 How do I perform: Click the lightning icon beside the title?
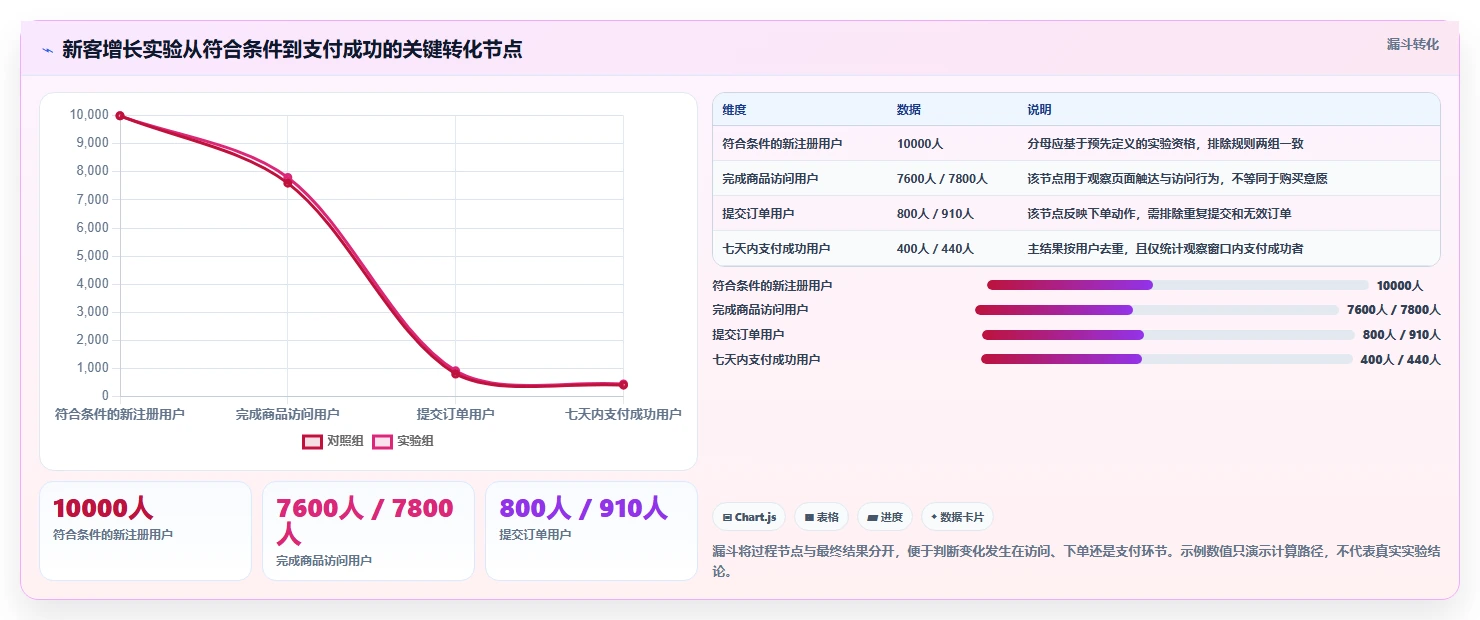click(x=47, y=50)
